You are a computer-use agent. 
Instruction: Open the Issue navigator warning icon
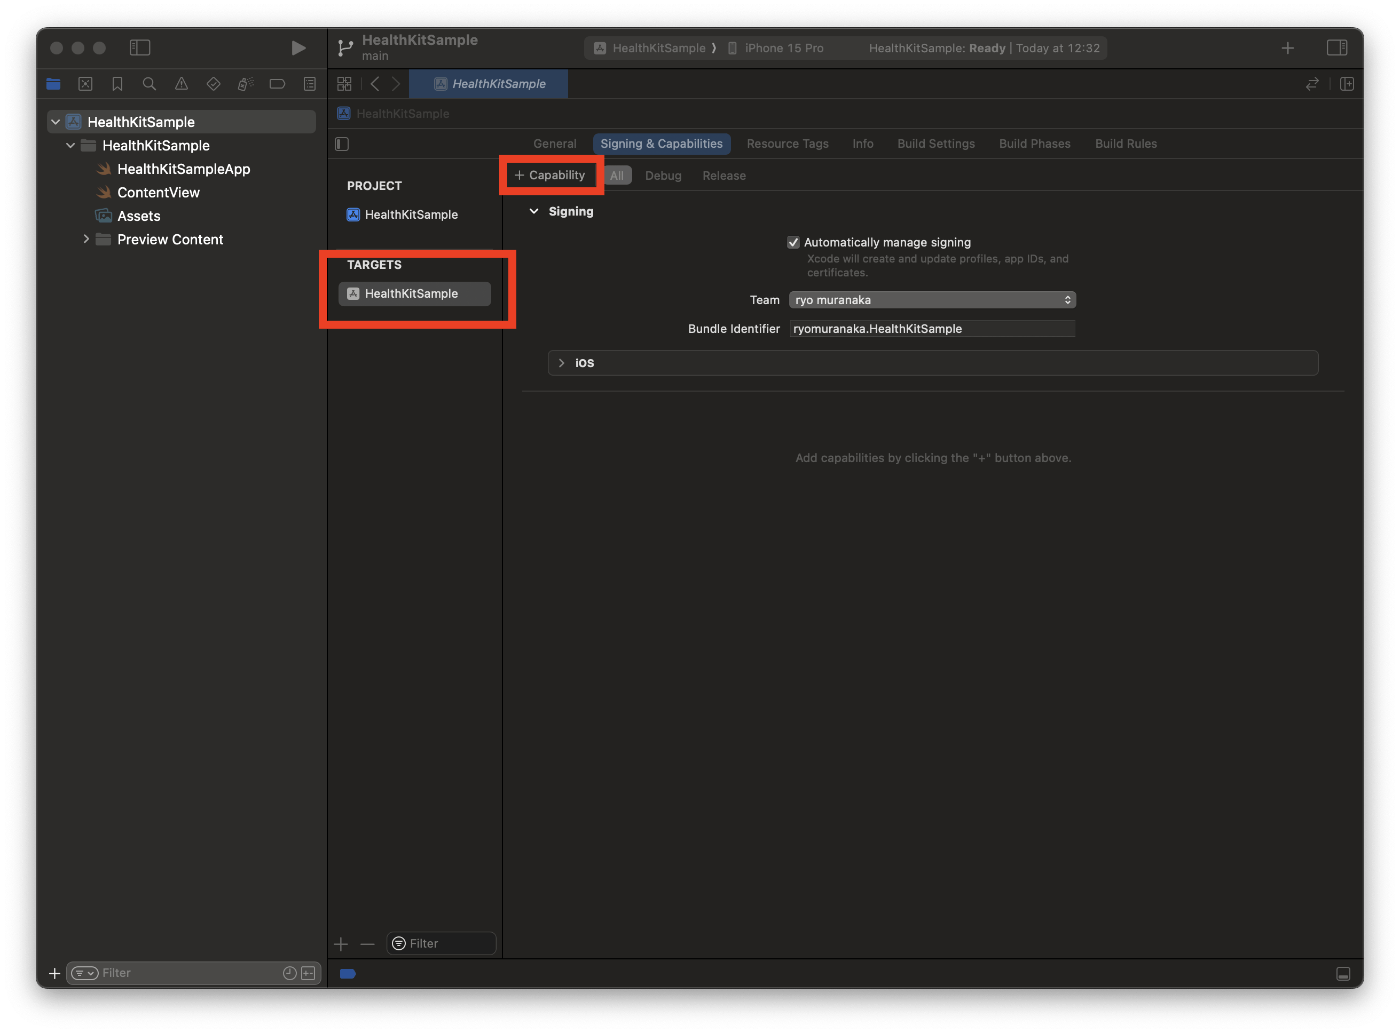[181, 84]
